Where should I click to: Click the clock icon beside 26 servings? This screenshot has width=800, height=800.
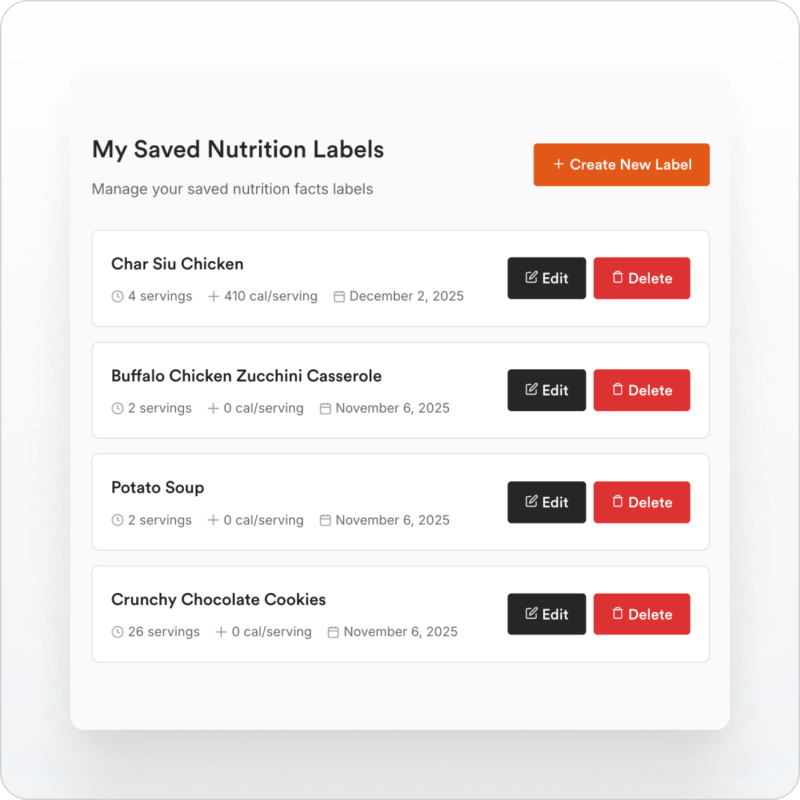click(x=117, y=632)
